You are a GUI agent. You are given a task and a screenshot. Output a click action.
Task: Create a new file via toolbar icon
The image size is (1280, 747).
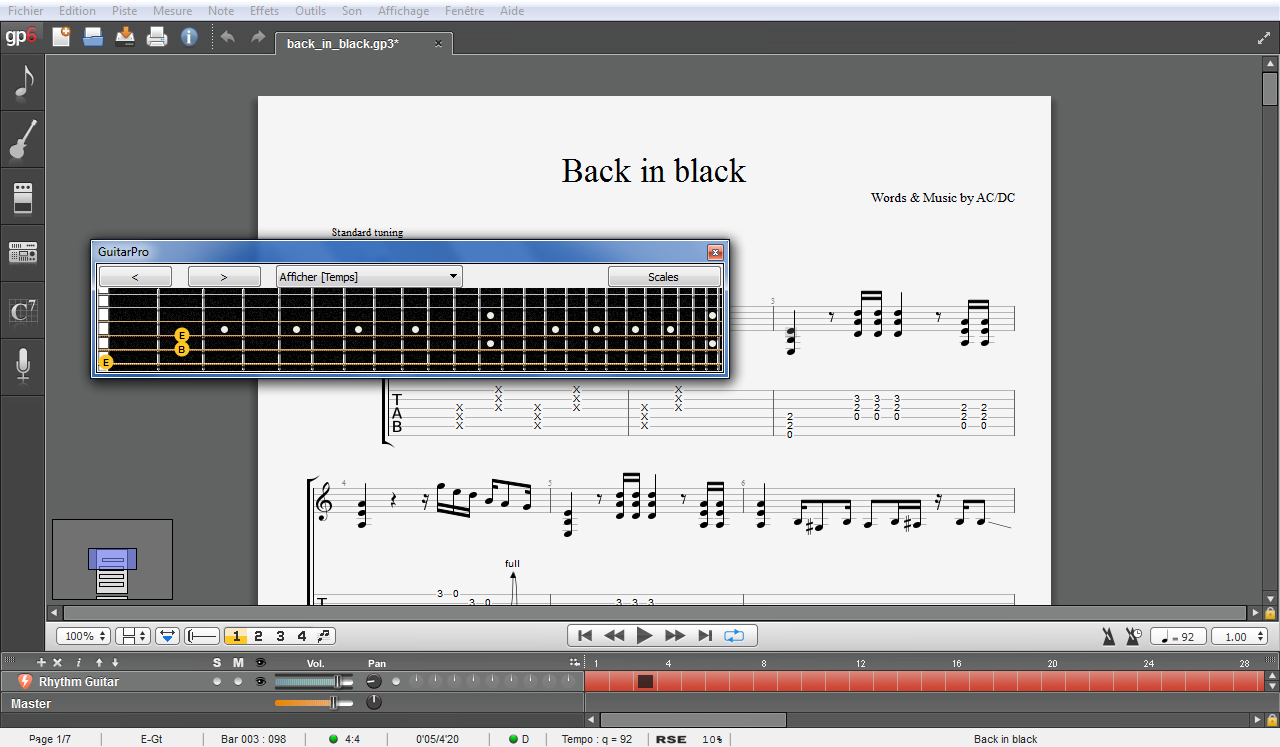(x=61, y=37)
